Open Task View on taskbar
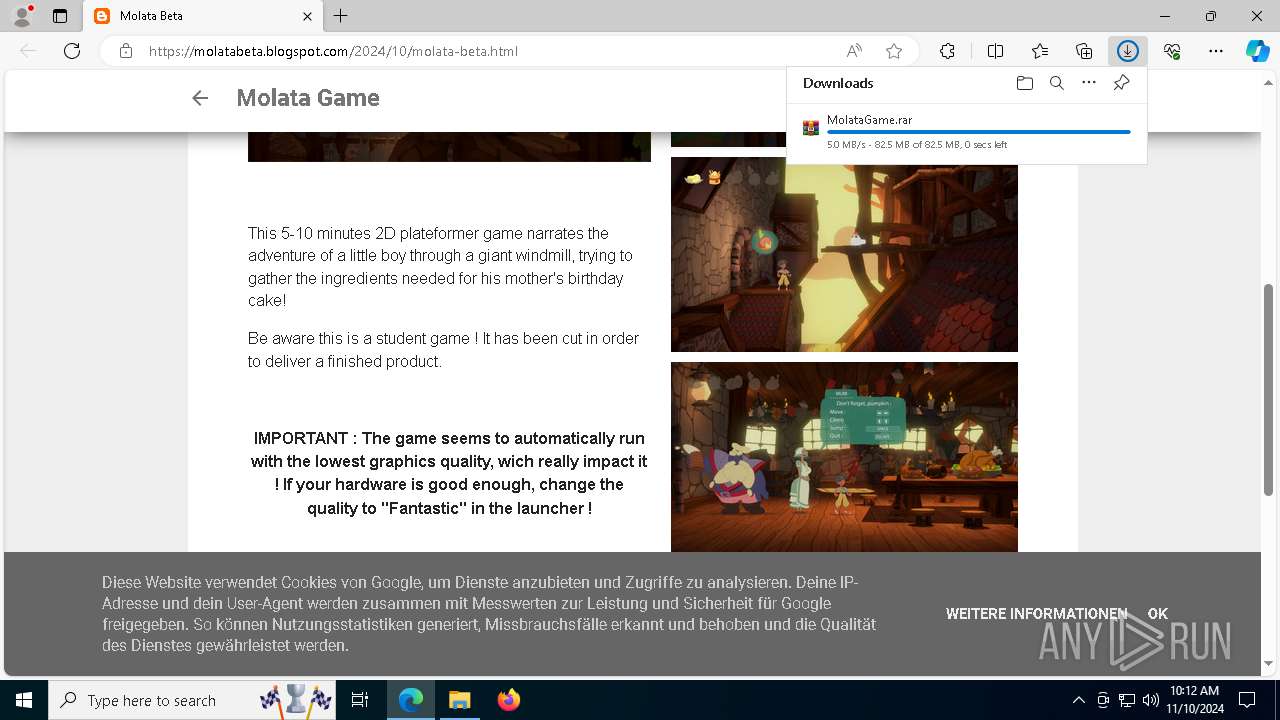The height and width of the screenshot is (720, 1280). pyautogui.click(x=360, y=700)
